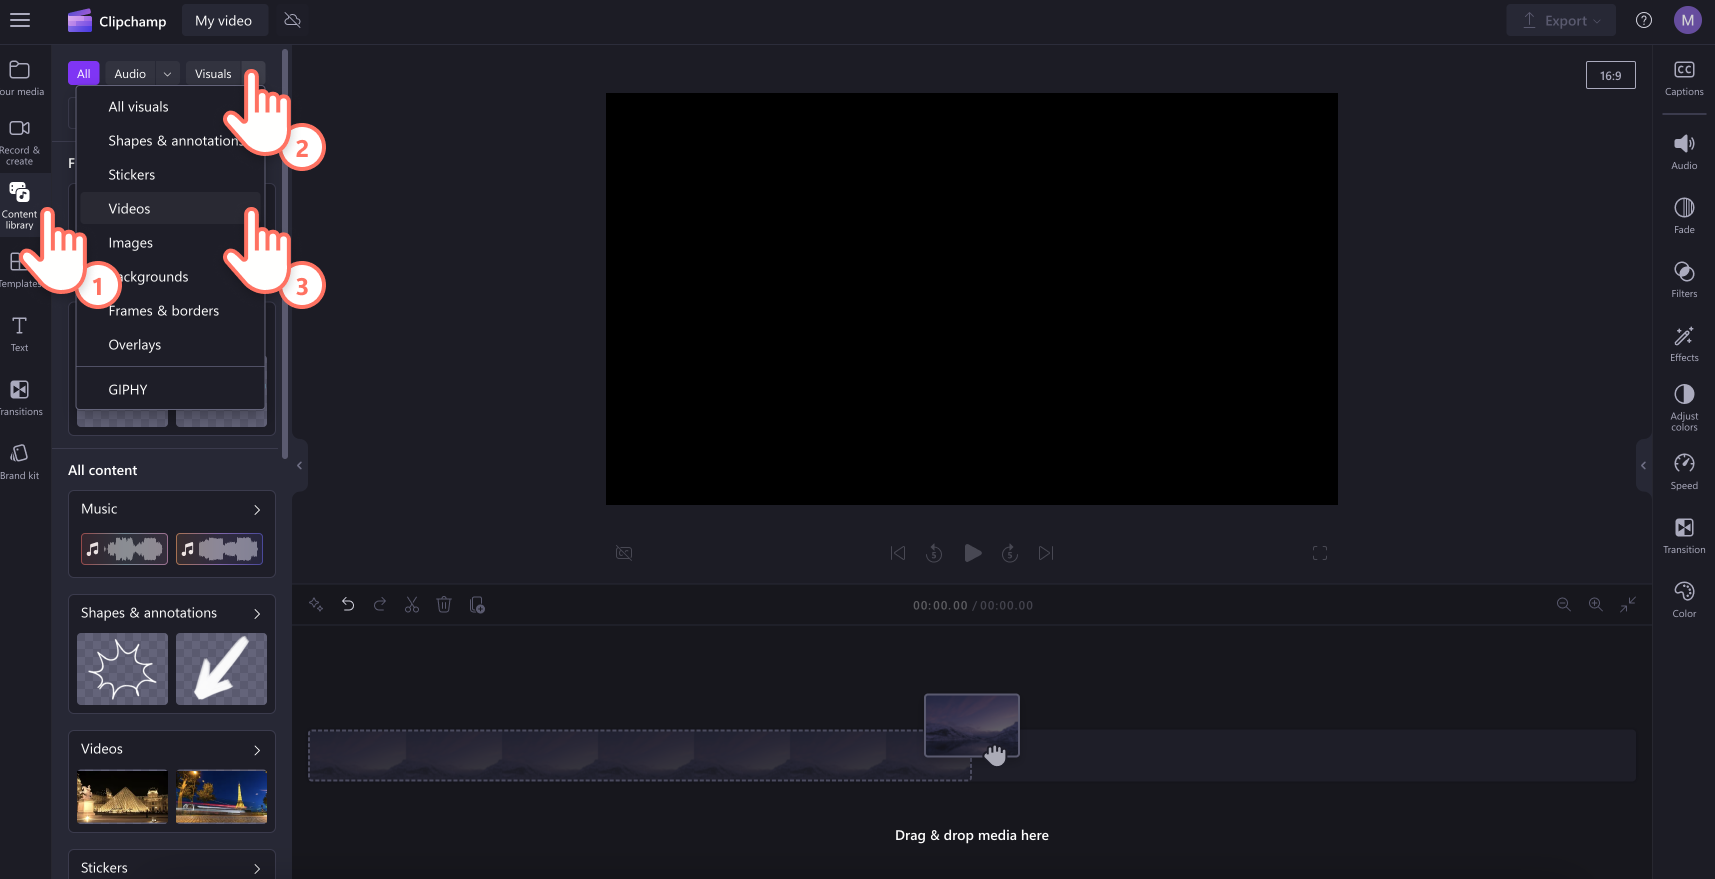The width and height of the screenshot is (1715, 879).
Task: Toggle fullscreen preview
Action: 1320,553
